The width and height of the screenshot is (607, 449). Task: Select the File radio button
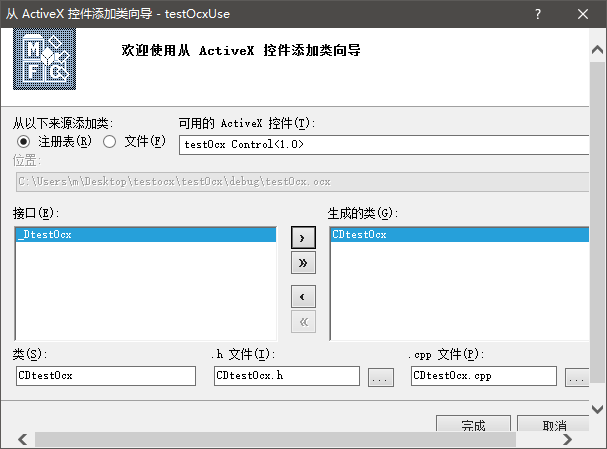pyautogui.click(x=111, y=141)
